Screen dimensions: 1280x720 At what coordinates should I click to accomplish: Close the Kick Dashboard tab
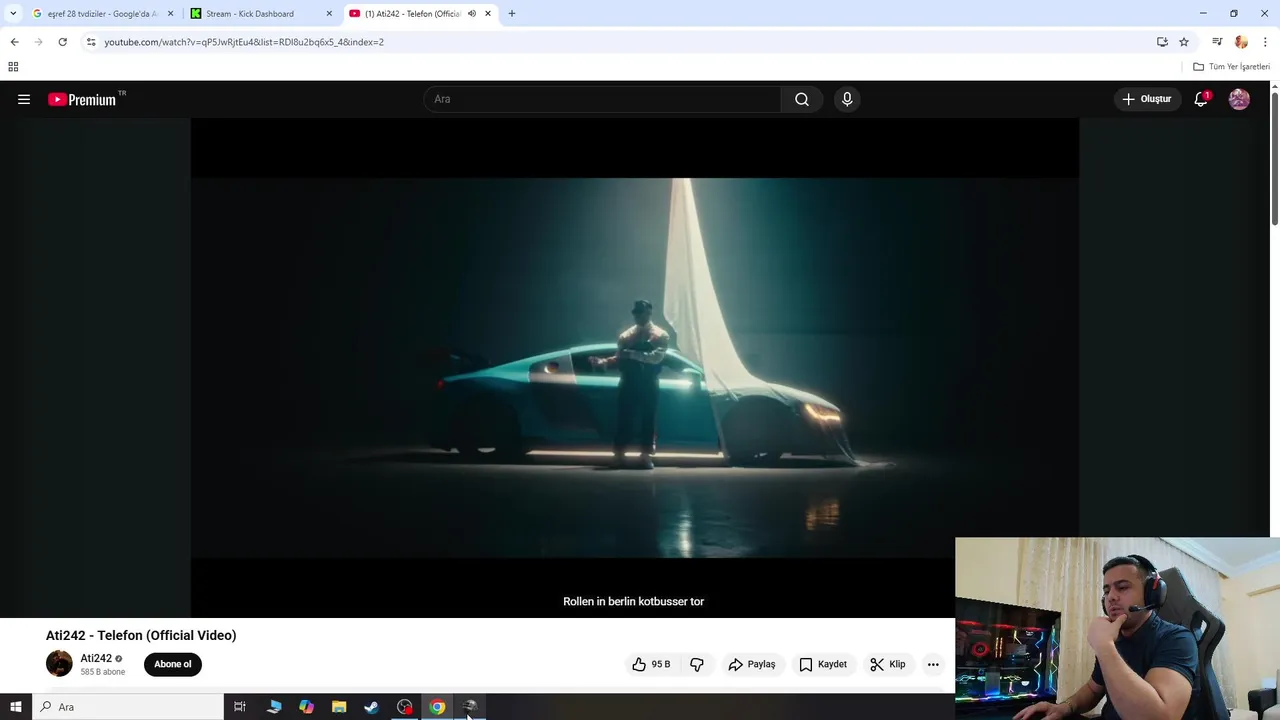coord(329,14)
